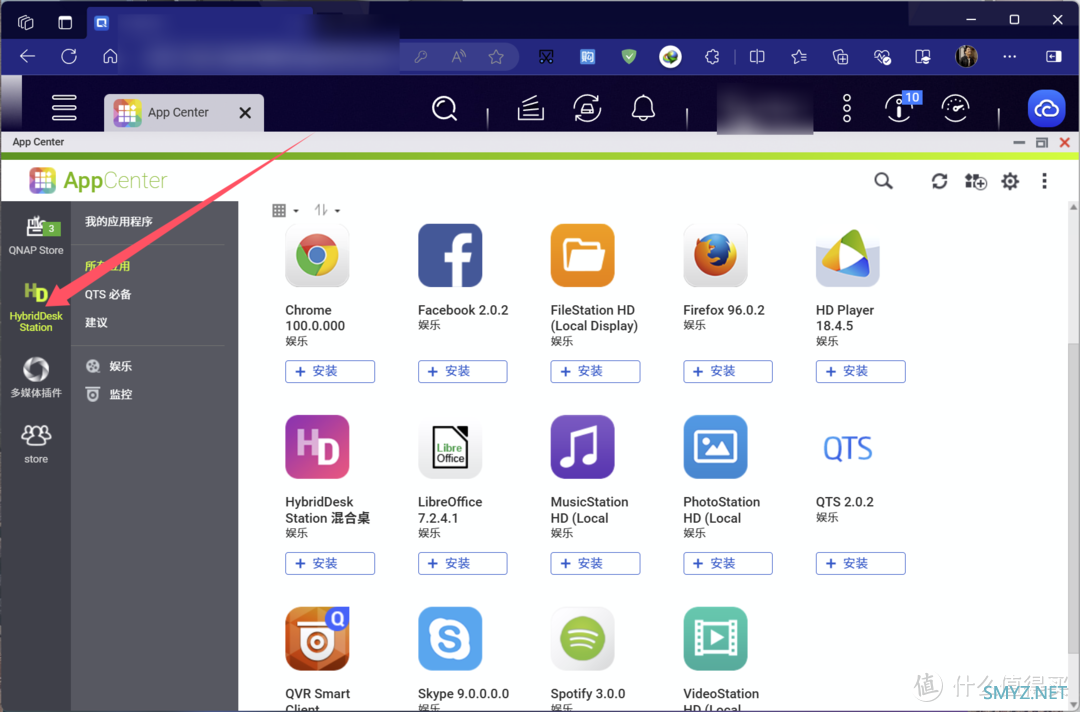The width and height of the screenshot is (1080, 712).
Task: Install QTS 2.0.2
Action: point(860,563)
